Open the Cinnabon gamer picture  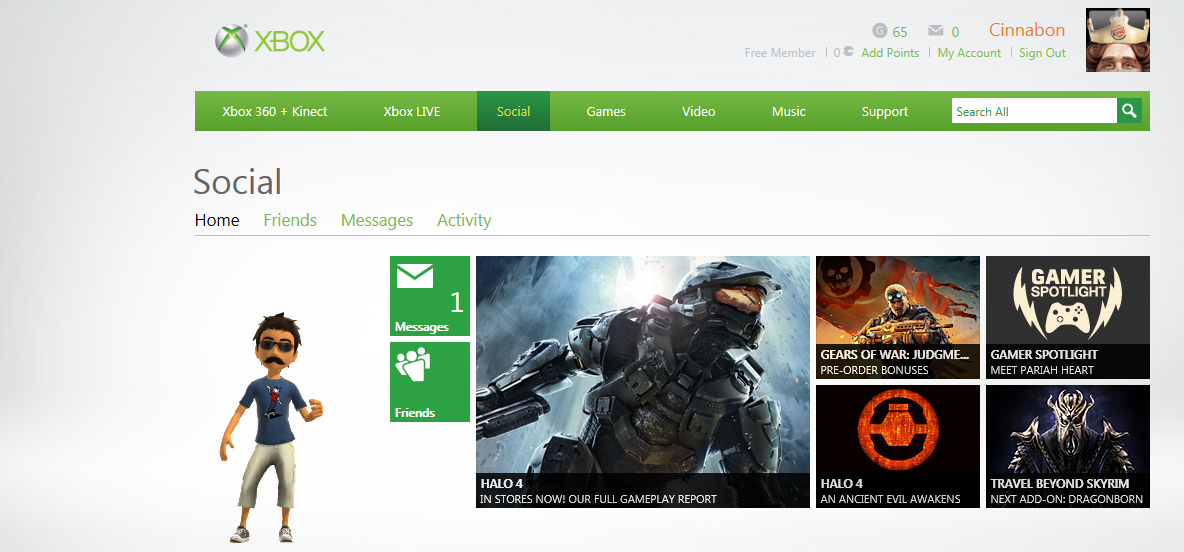pos(1118,40)
